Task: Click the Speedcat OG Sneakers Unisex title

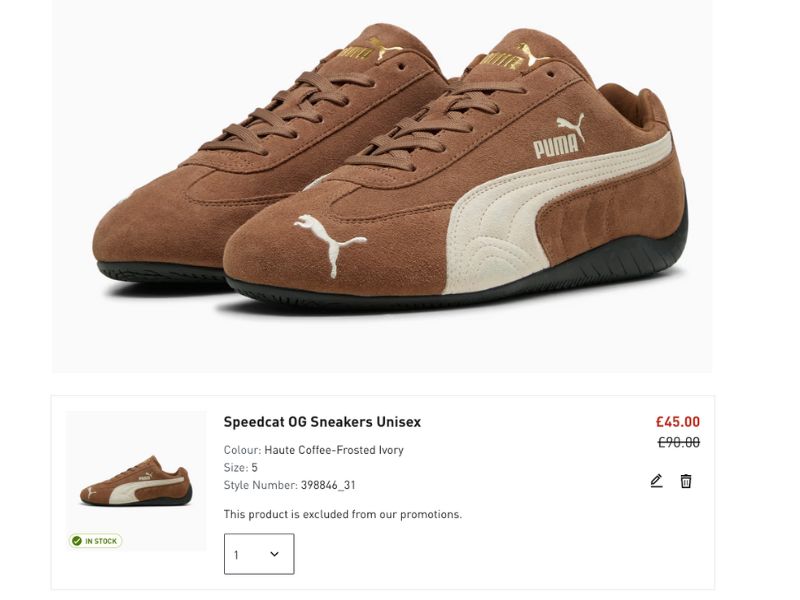Action: (x=322, y=422)
